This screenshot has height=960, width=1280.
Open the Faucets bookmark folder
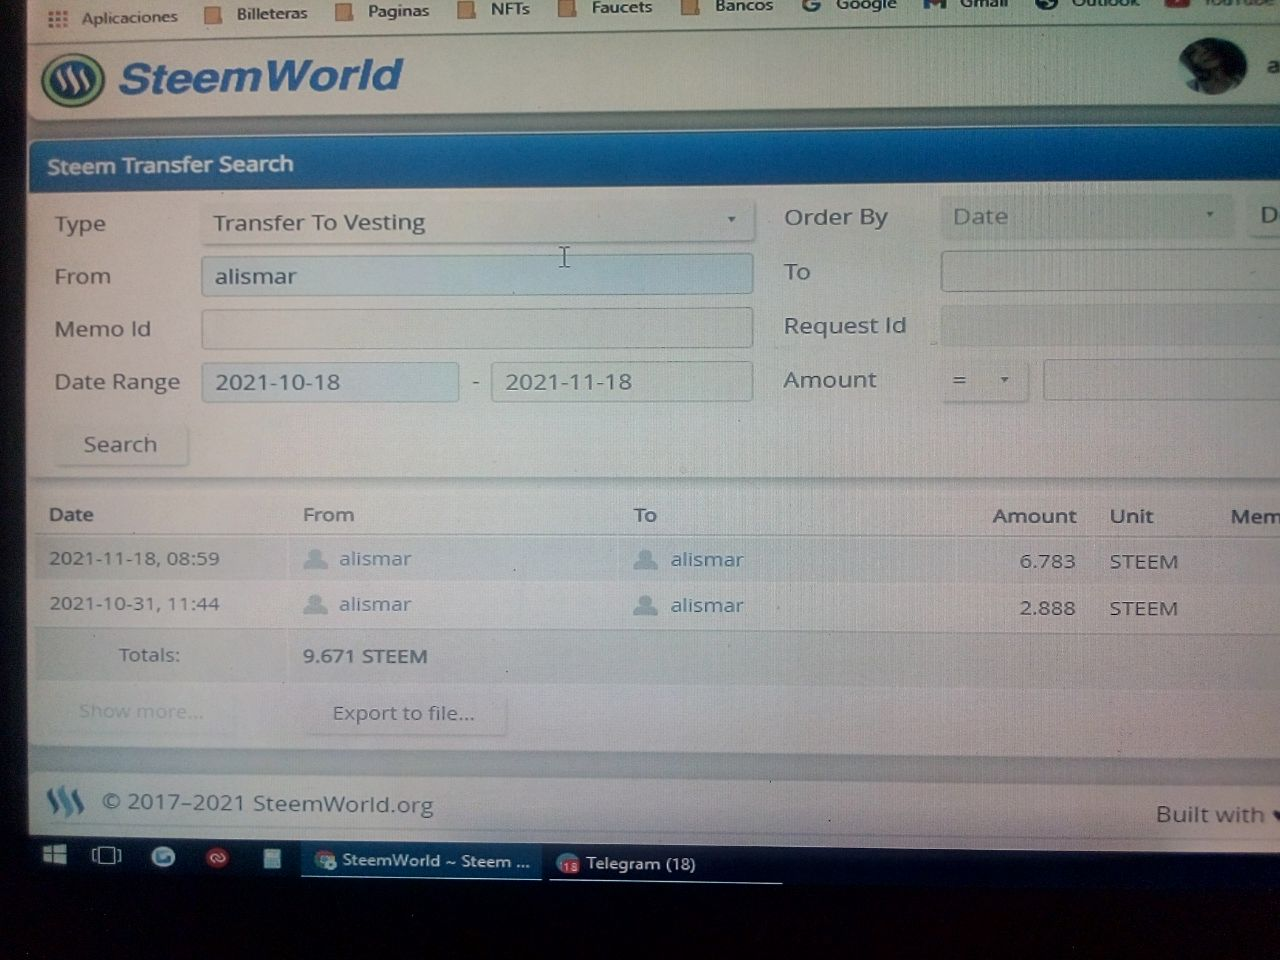click(x=606, y=8)
